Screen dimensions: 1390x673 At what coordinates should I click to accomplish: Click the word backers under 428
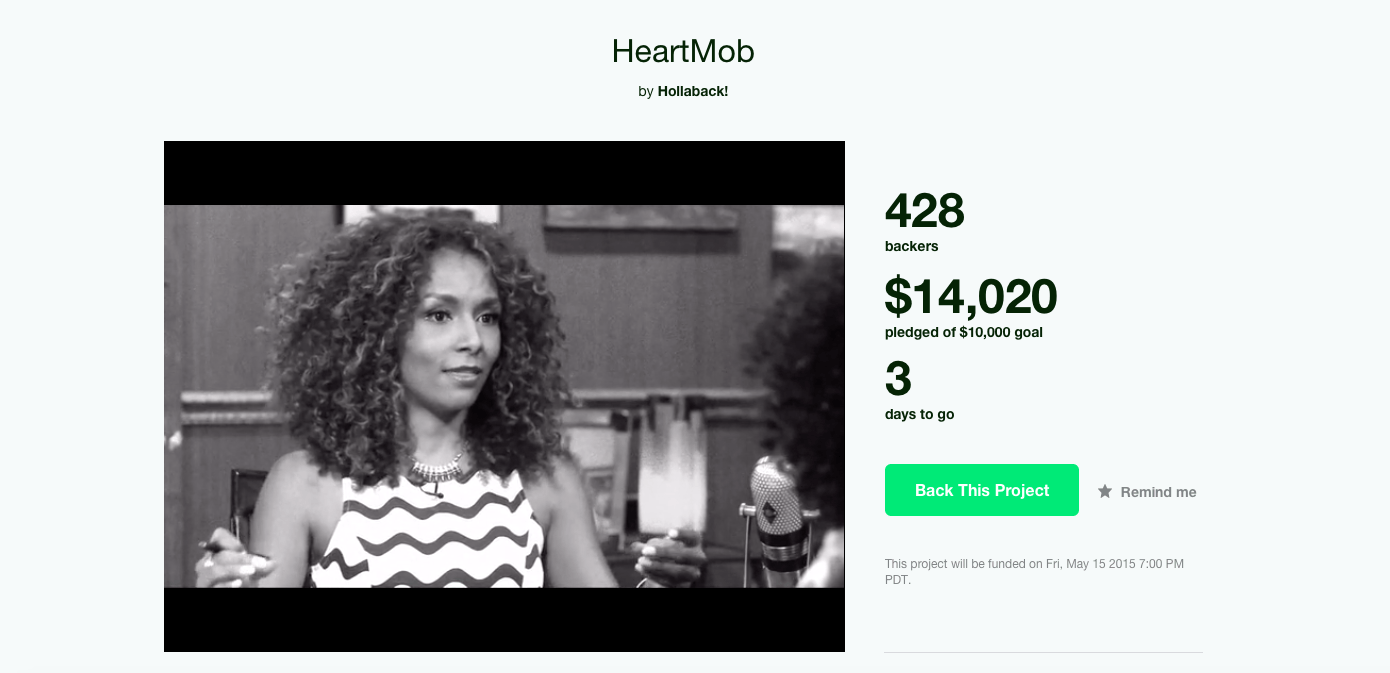[x=912, y=246]
